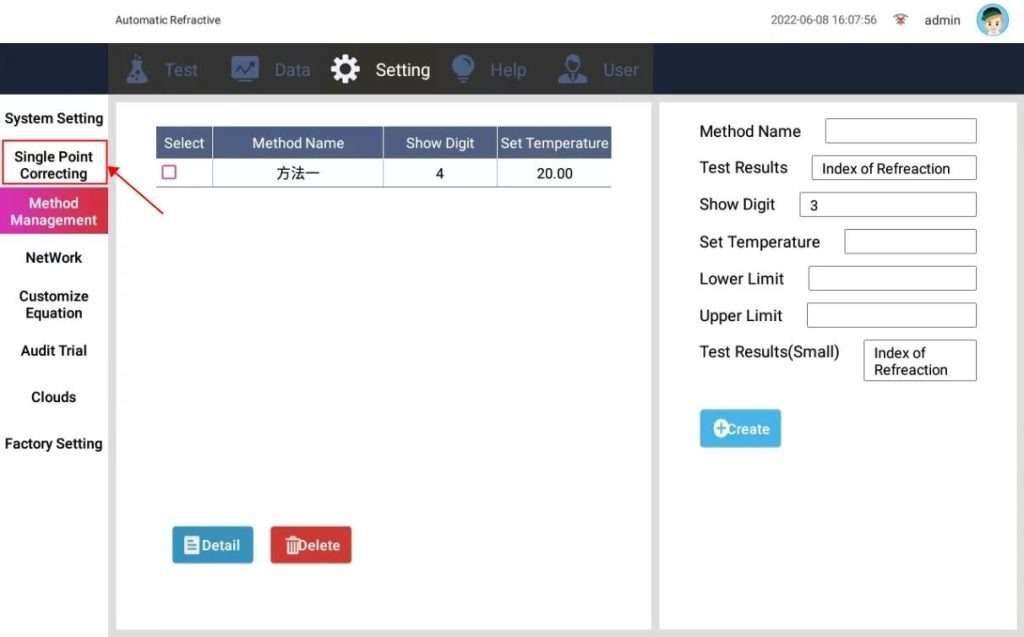Click the date and time display
Viewport: 1024px width, 637px height.
click(824, 20)
